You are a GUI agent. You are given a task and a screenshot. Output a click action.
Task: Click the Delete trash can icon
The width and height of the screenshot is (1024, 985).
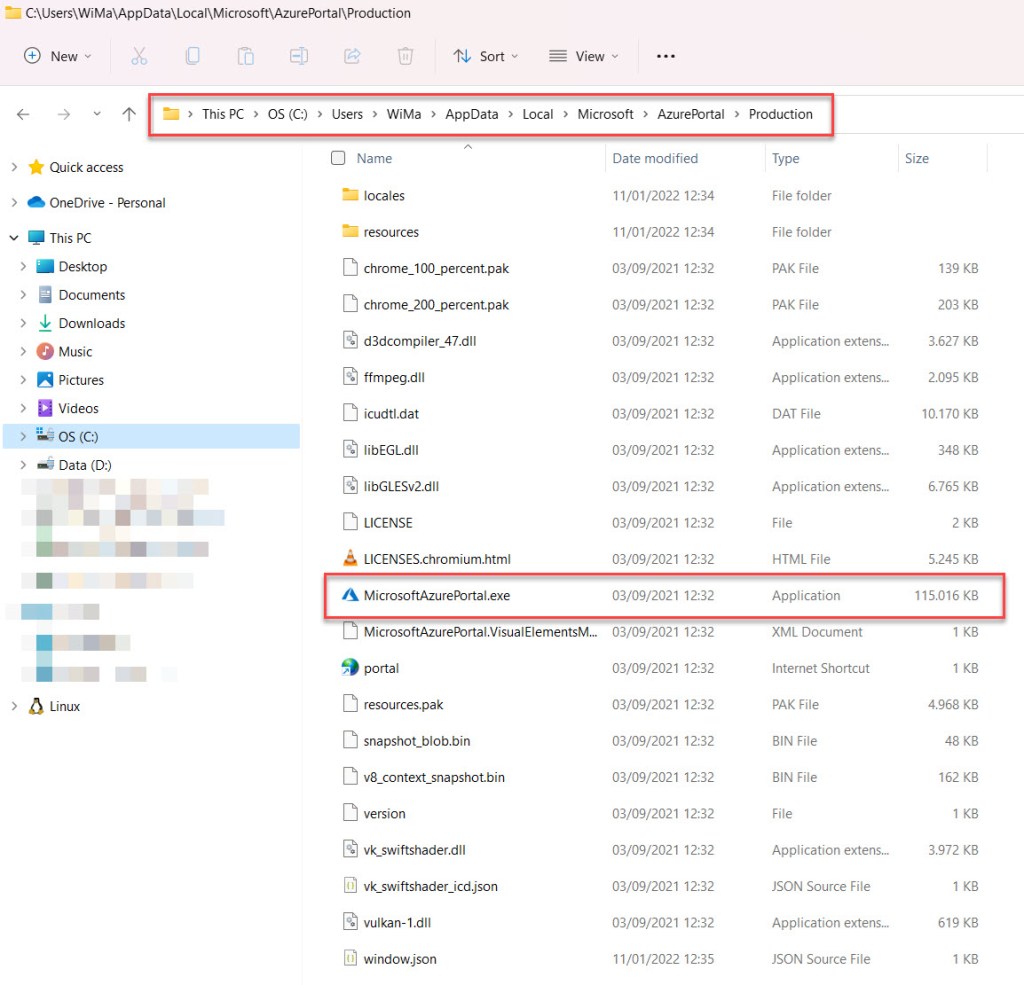coord(405,56)
